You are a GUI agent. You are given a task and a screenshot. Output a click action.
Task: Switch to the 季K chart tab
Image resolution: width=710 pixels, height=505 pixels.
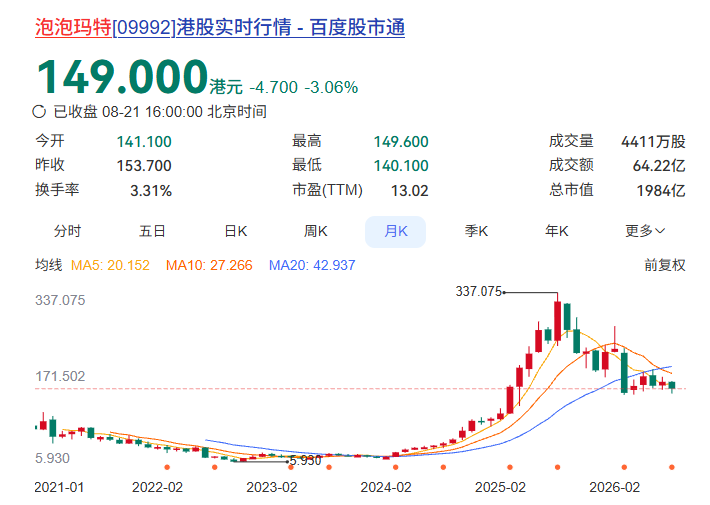pos(476,231)
